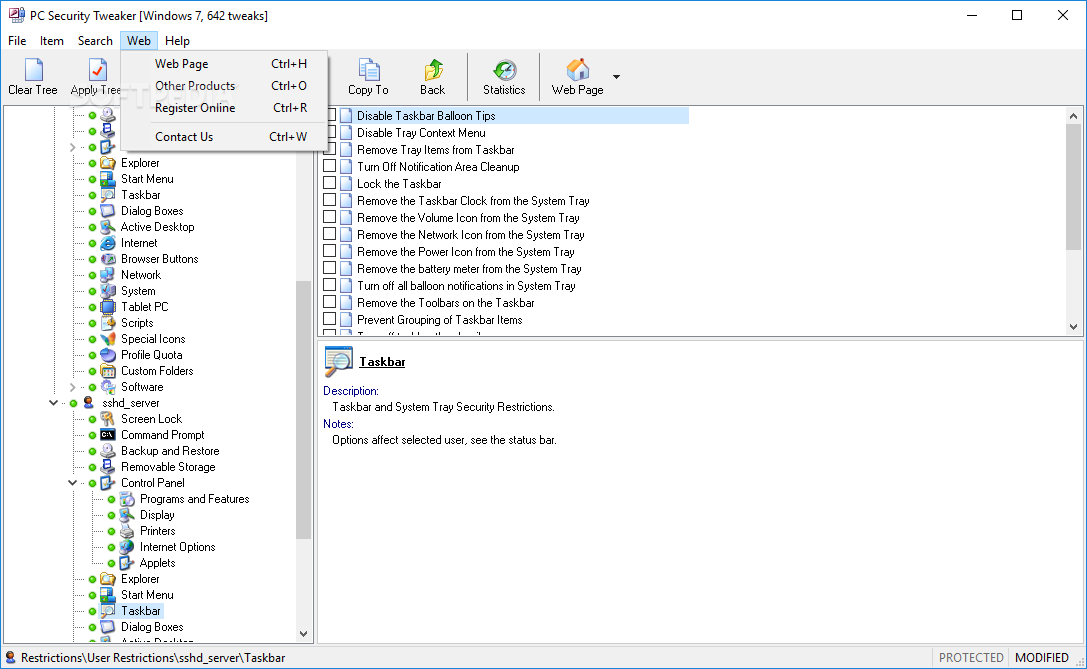
Task: Select Remove Tray Items from Taskbar item
Action: coord(435,150)
